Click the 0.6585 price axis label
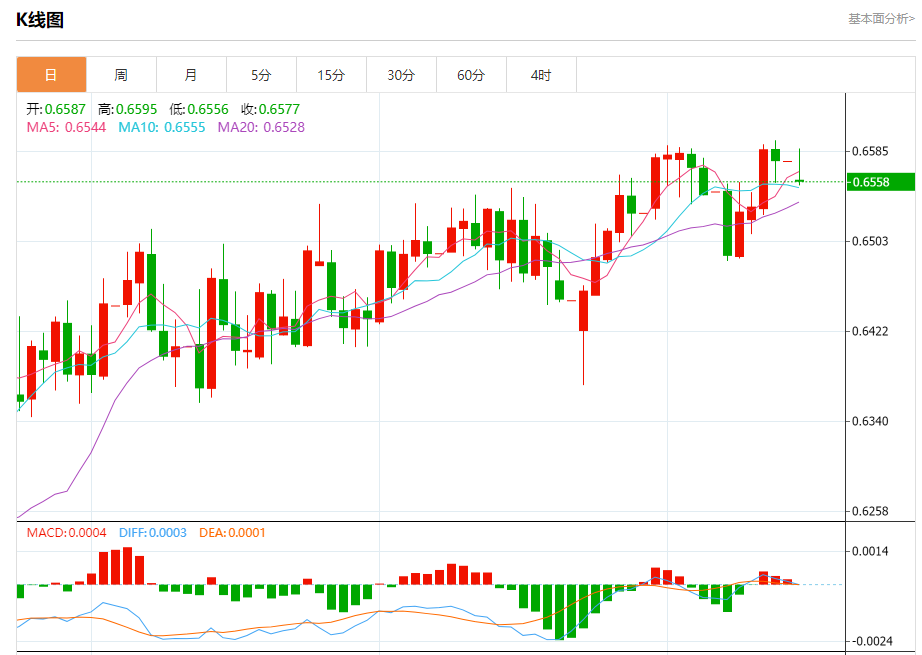 870,151
